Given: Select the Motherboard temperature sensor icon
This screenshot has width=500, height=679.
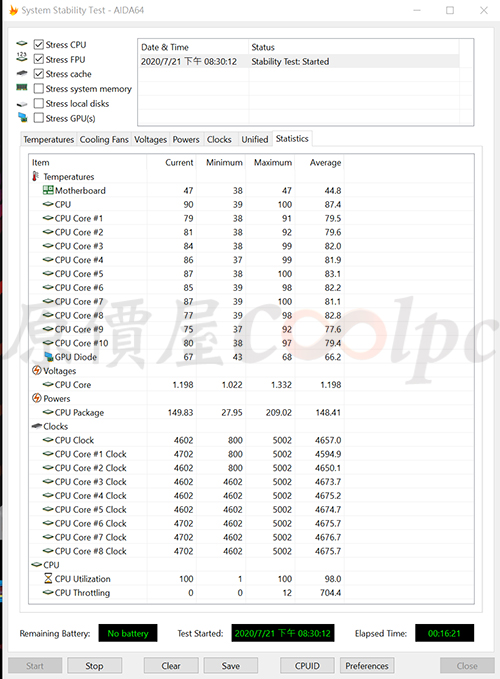Looking at the screenshot, I should click(48, 190).
